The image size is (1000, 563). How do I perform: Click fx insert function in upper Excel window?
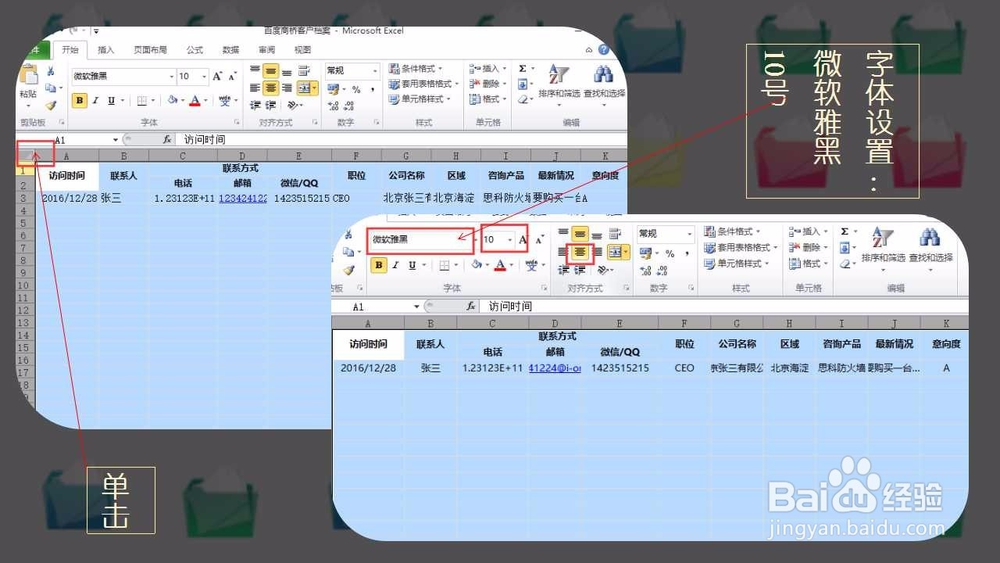(167, 139)
